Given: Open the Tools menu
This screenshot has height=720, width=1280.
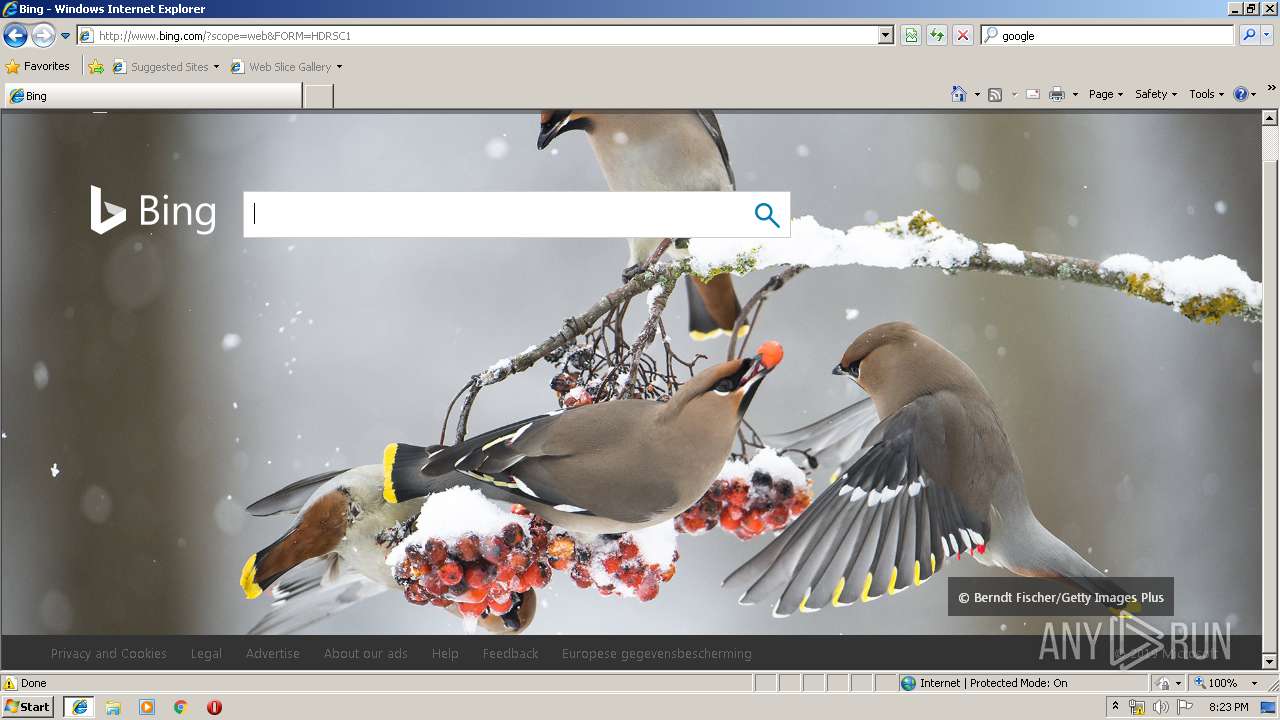Looking at the screenshot, I should point(1206,94).
